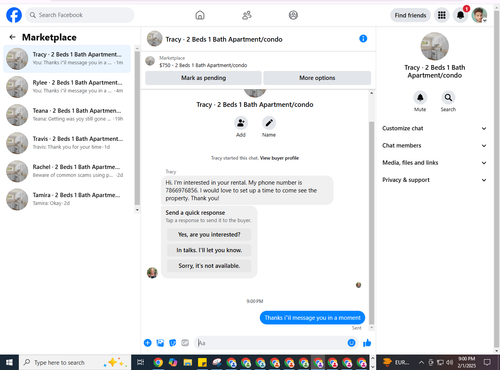Open Windows Start menu
This screenshot has height=370, width=500.
pyautogui.click(x=9, y=362)
